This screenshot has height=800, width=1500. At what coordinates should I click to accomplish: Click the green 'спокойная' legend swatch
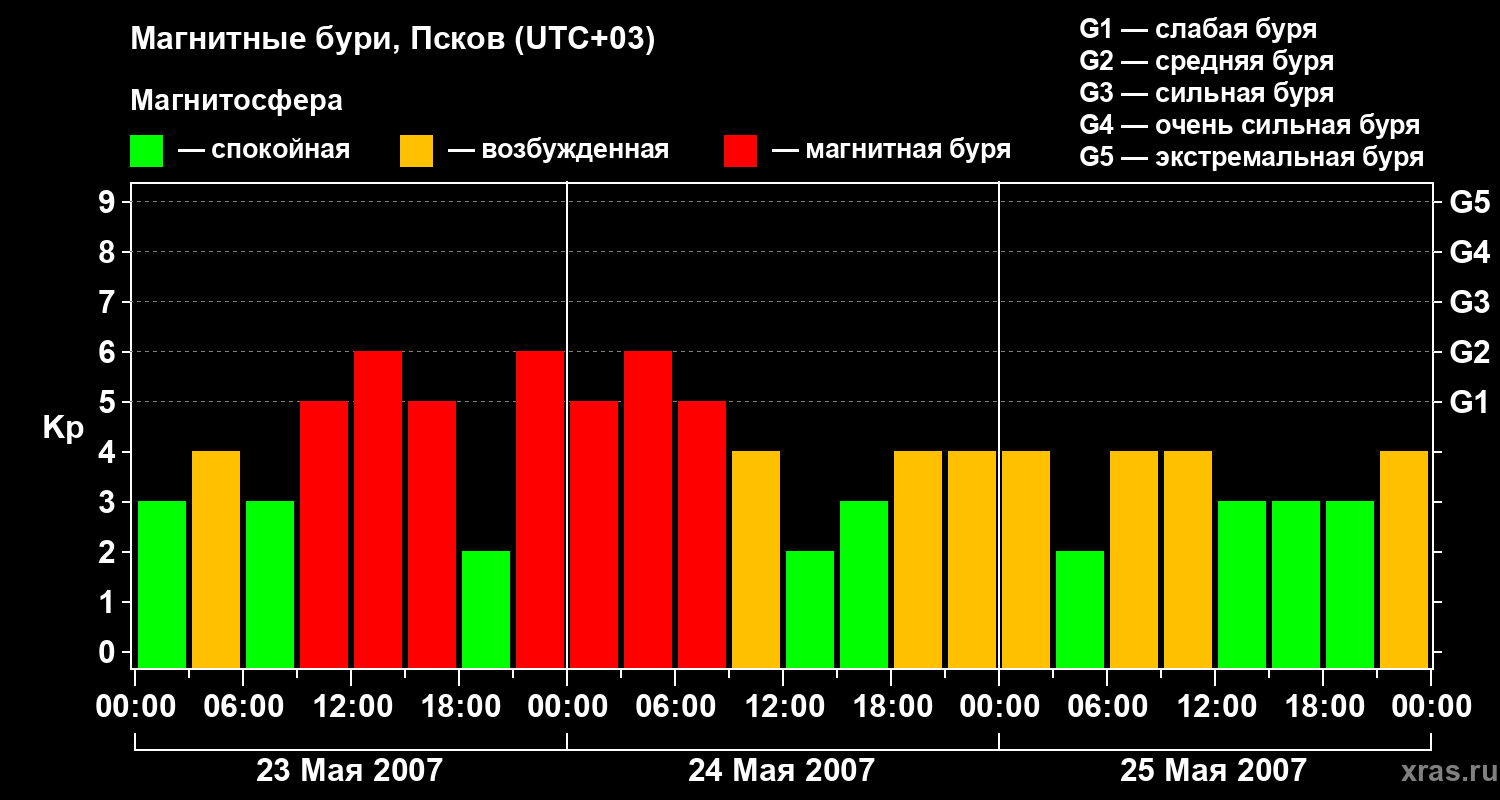pos(146,151)
